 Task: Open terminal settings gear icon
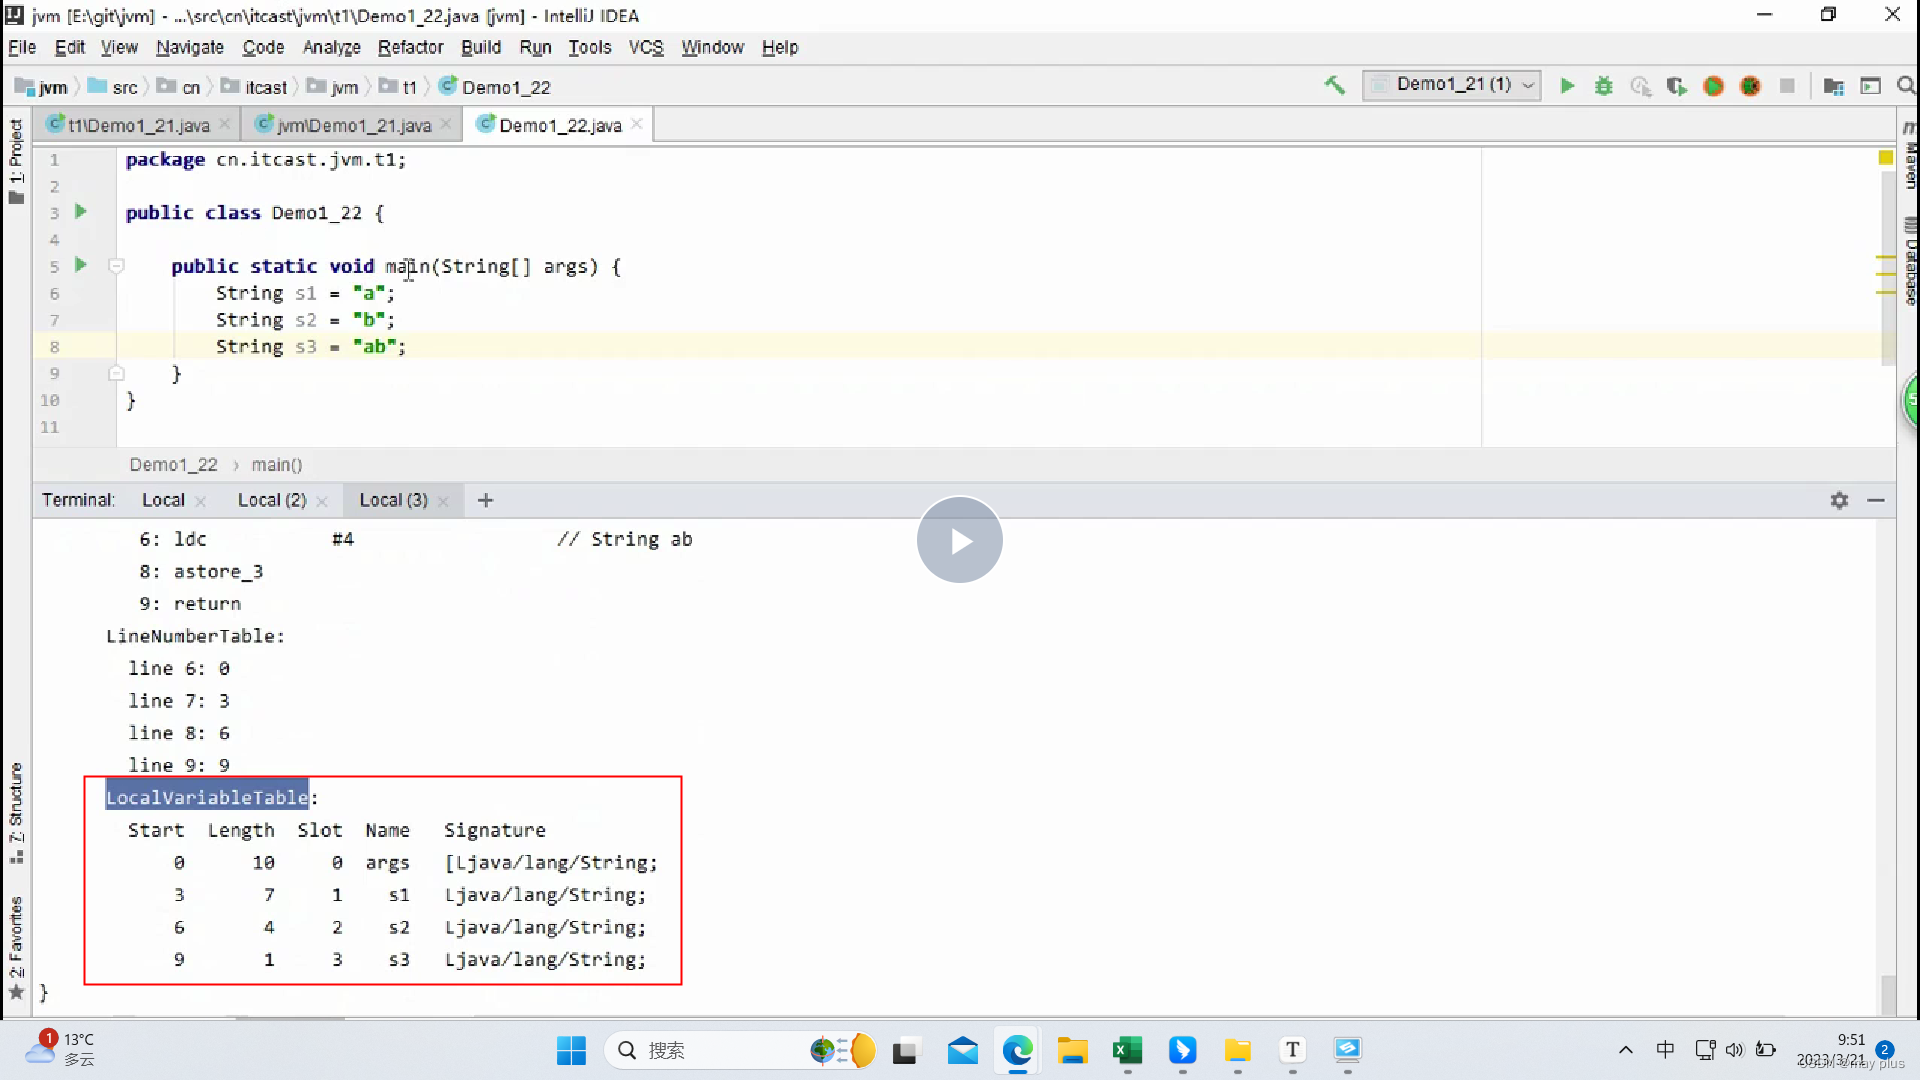pyautogui.click(x=1839, y=500)
